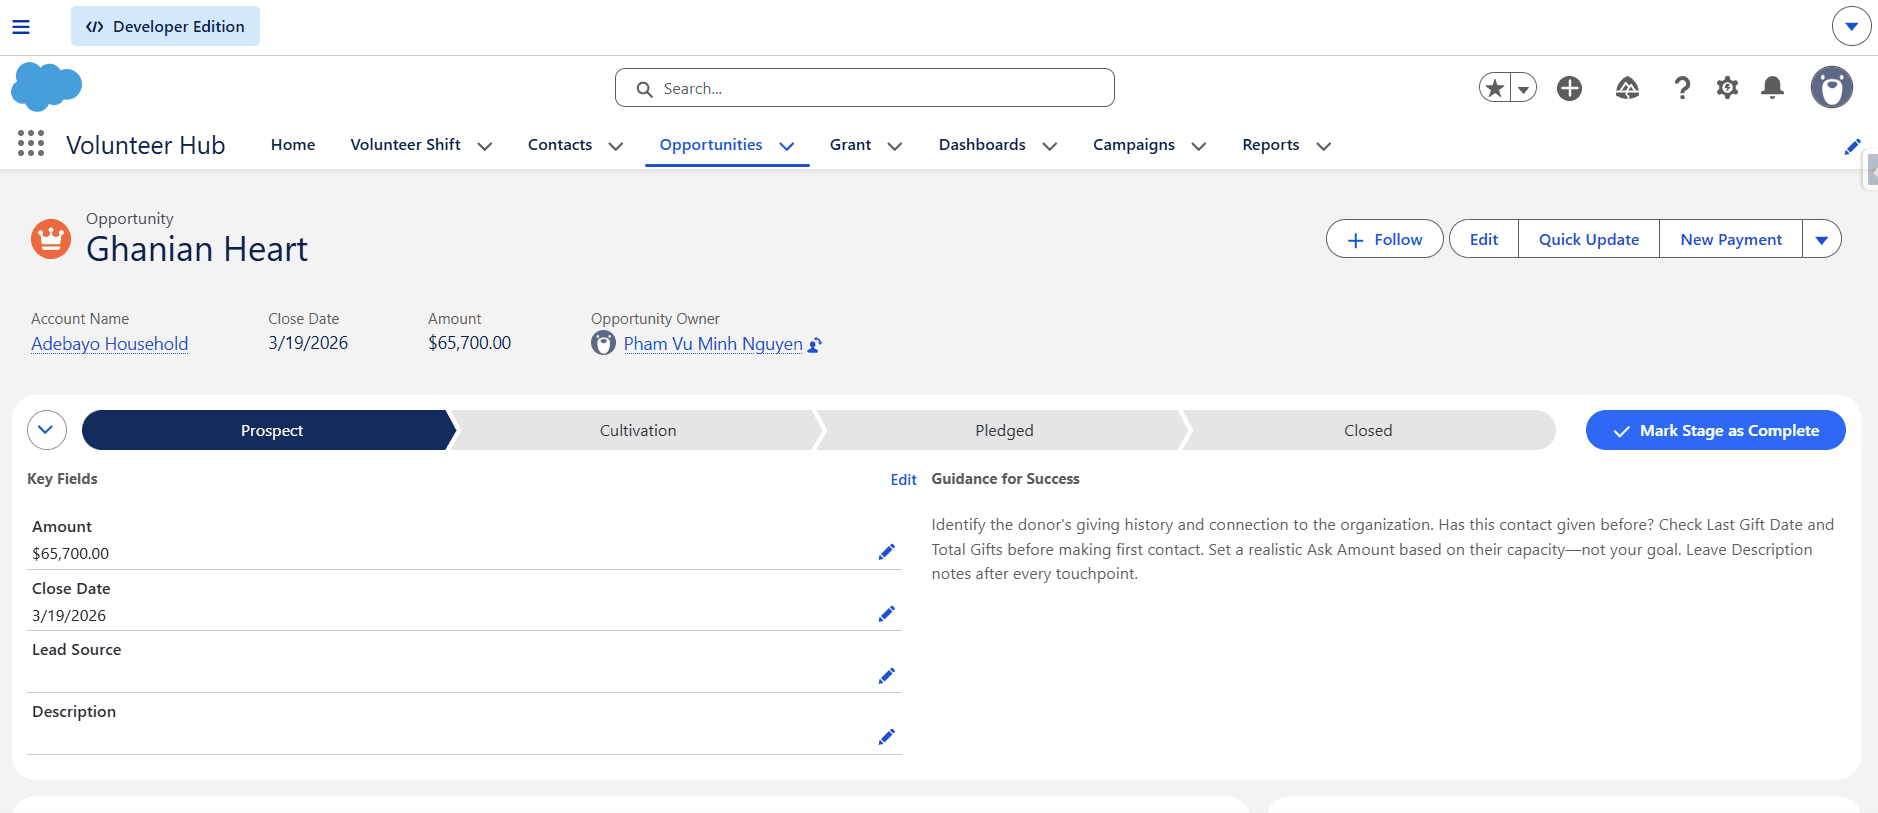This screenshot has width=1878, height=813.
Task: Open the Trailhead guidance icon
Action: 1627,88
